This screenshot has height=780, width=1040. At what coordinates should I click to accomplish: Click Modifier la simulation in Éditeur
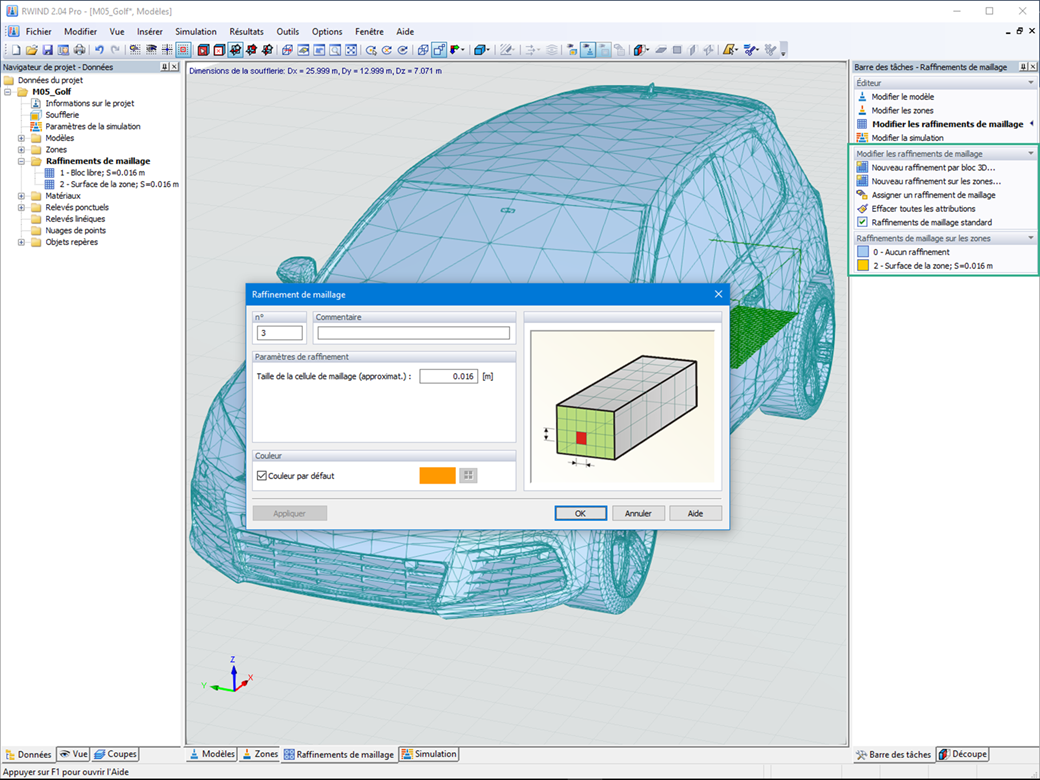click(x=907, y=138)
